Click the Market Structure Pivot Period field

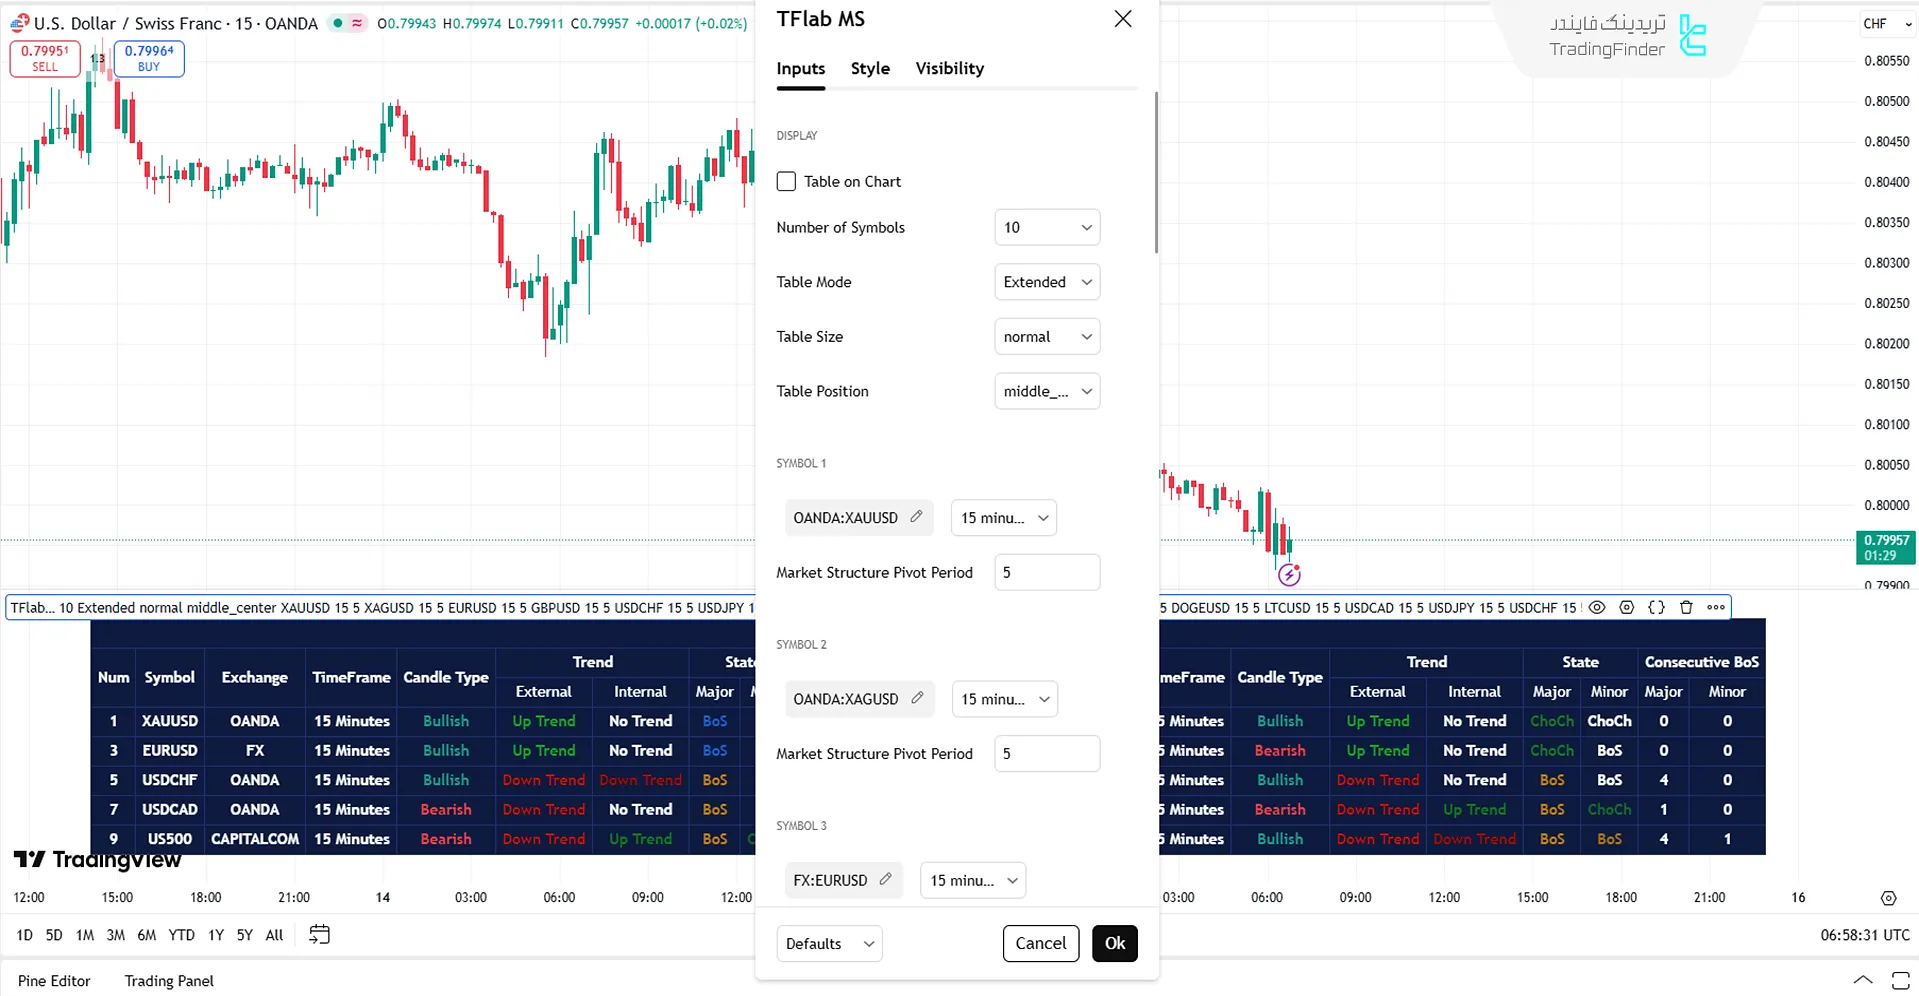coord(1046,572)
